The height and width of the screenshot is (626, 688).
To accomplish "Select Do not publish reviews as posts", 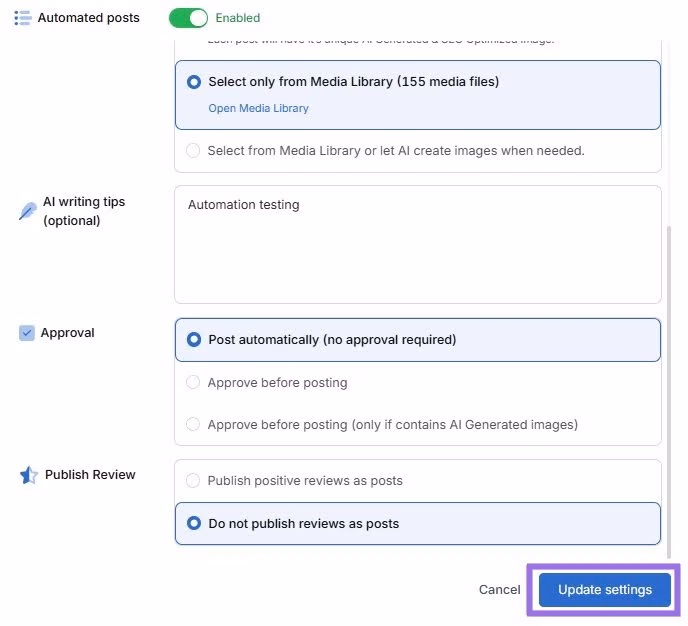I will 194,524.
